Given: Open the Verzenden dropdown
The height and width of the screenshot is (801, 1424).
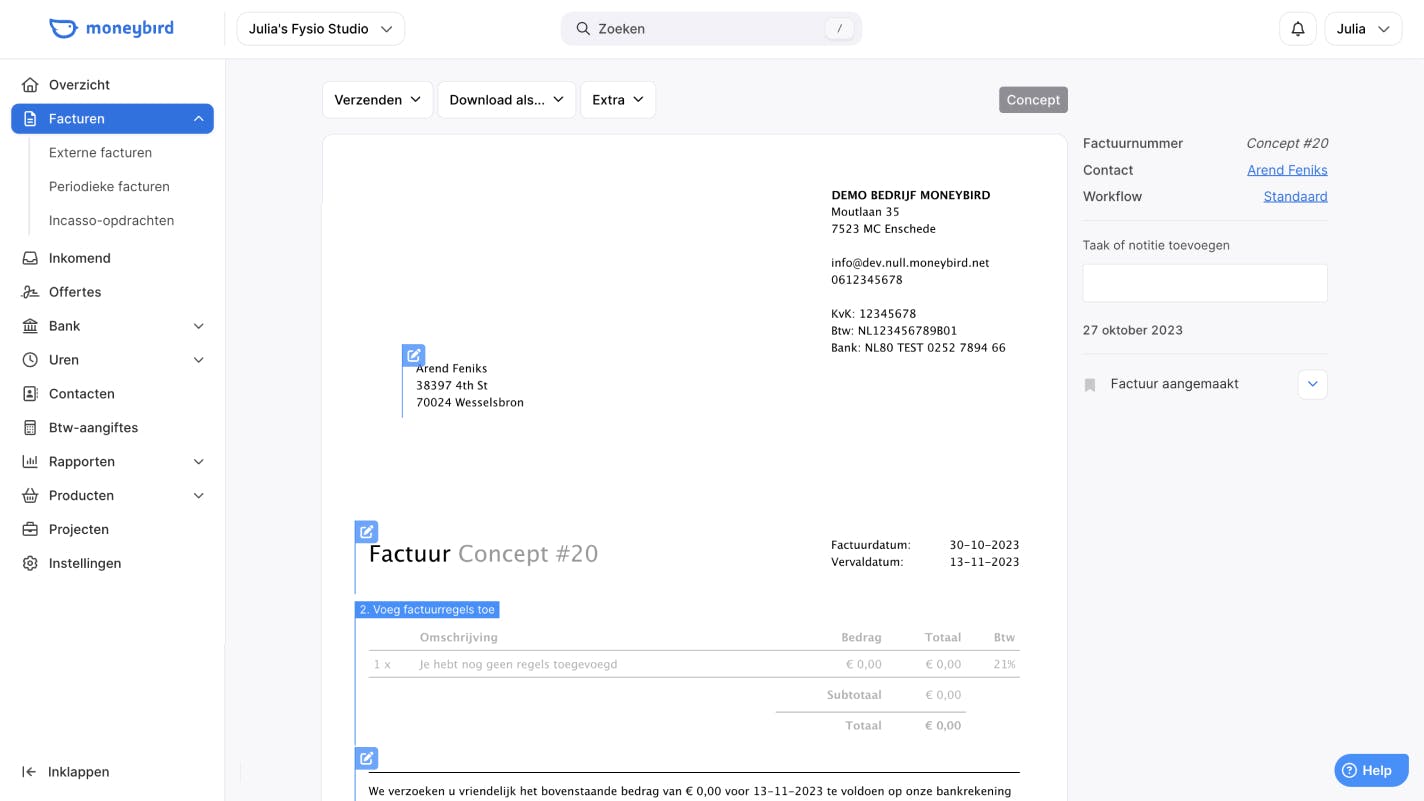Looking at the screenshot, I should click(377, 100).
